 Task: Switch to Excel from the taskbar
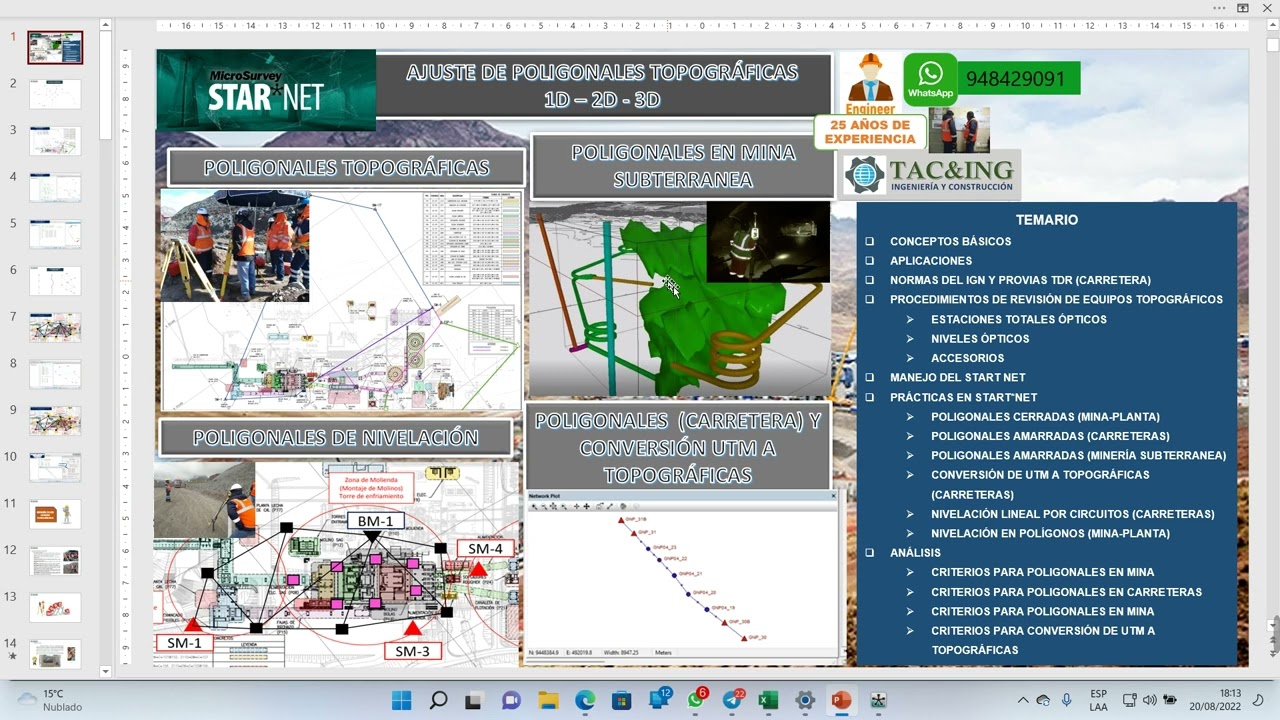pyautogui.click(x=768, y=700)
